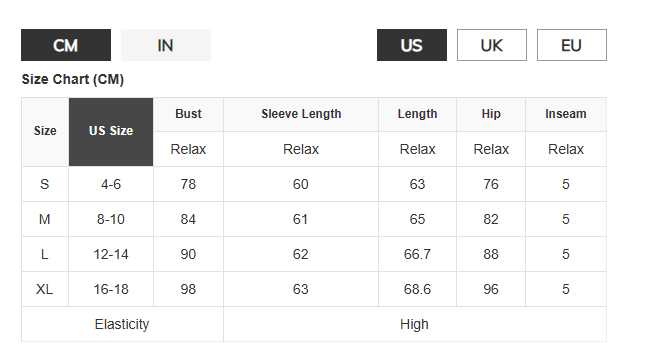This screenshot has height=360, width=646.
Task: Click the High elasticity value
Action: pyautogui.click(x=414, y=324)
